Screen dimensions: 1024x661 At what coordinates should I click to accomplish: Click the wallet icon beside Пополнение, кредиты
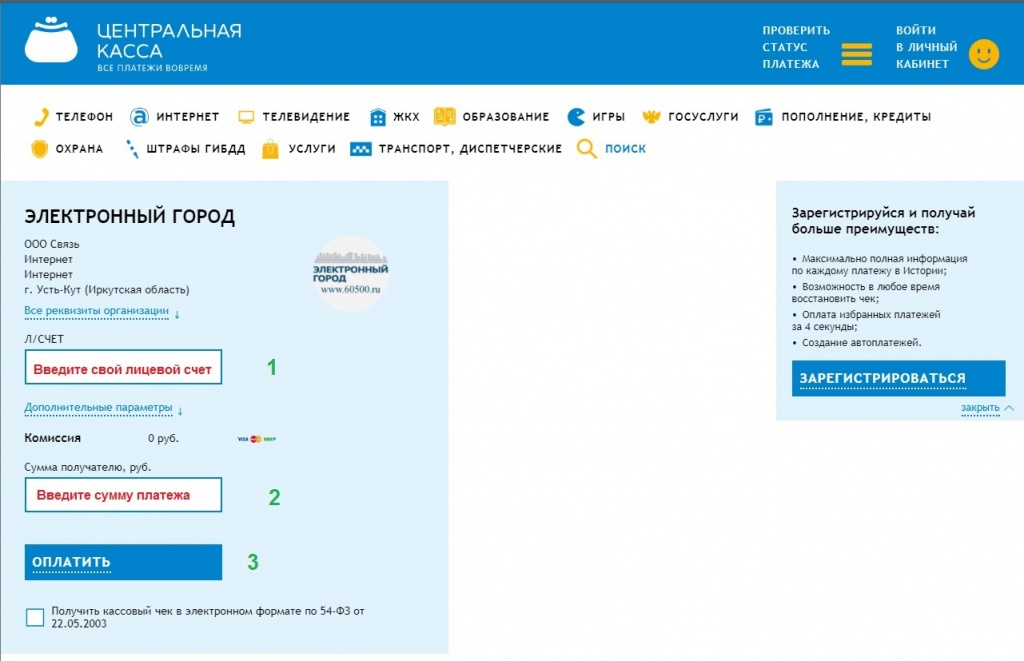click(x=764, y=118)
